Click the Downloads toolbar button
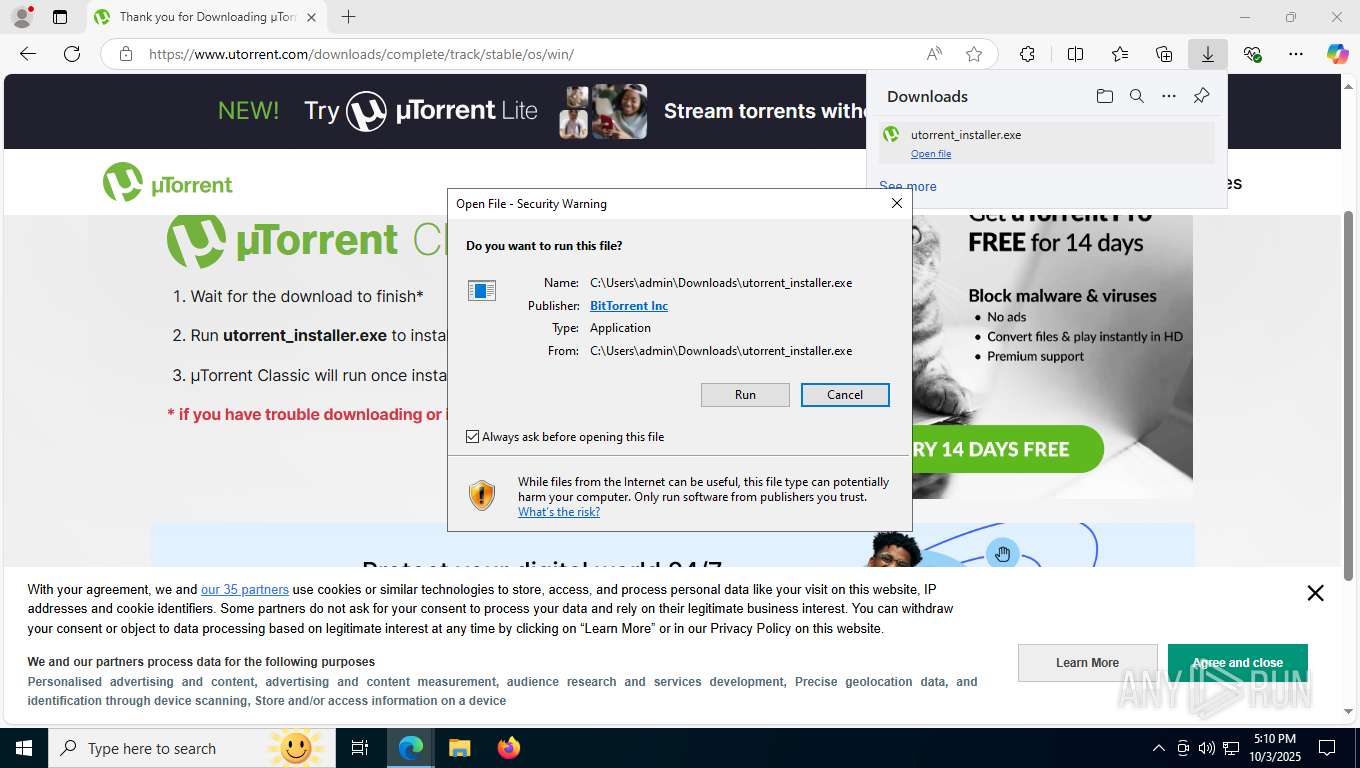This screenshot has width=1360, height=768. pyautogui.click(x=1208, y=54)
